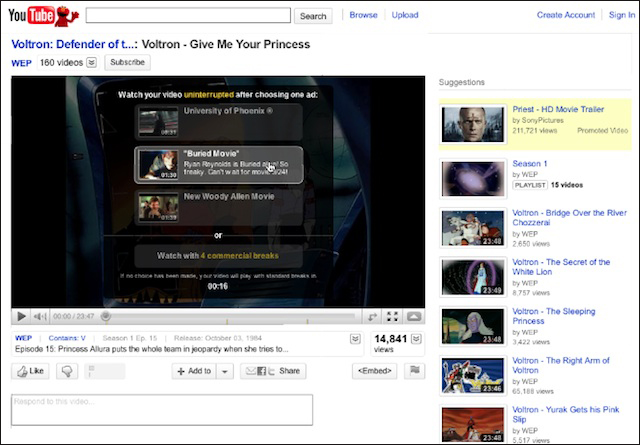Open WEP channel link under the title

(21, 63)
